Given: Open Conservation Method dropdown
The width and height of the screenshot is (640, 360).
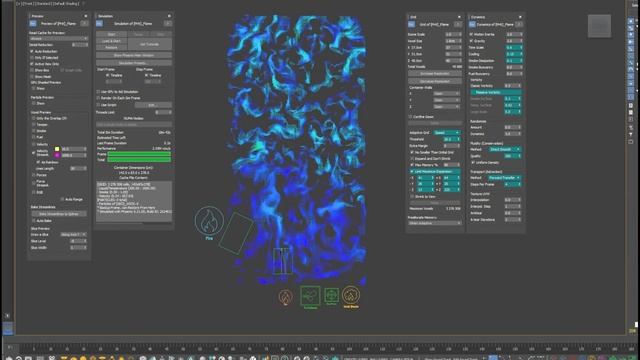Looking at the screenshot, I should pyautogui.click(x=504, y=149).
